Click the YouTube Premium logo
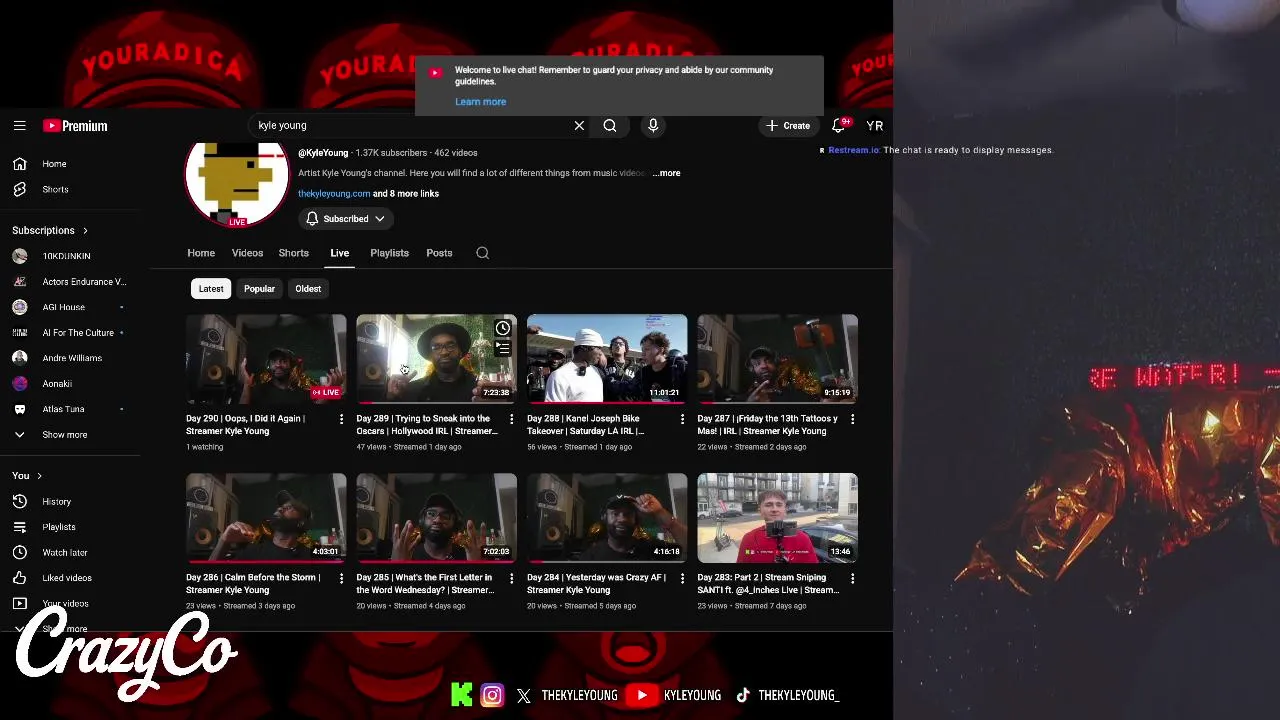The width and height of the screenshot is (1280, 720). (x=75, y=126)
